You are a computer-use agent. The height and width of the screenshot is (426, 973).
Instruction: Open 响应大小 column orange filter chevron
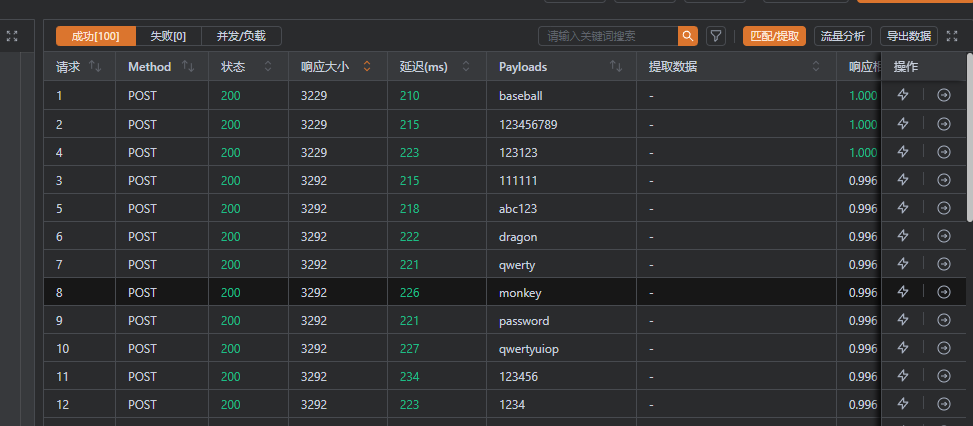pyautogui.click(x=367, y=67)
